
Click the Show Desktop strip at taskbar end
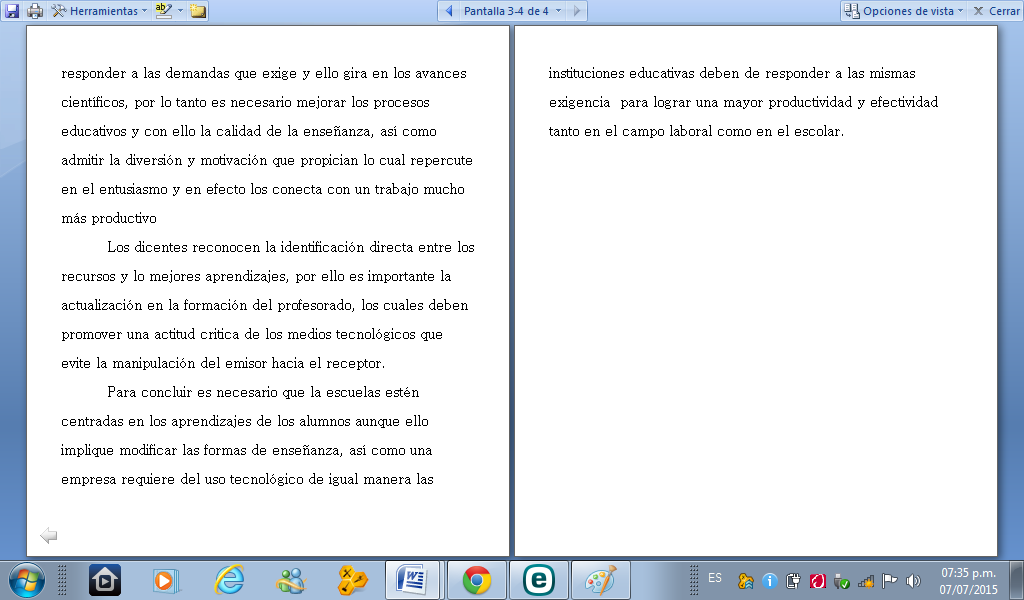point(1016,580)
